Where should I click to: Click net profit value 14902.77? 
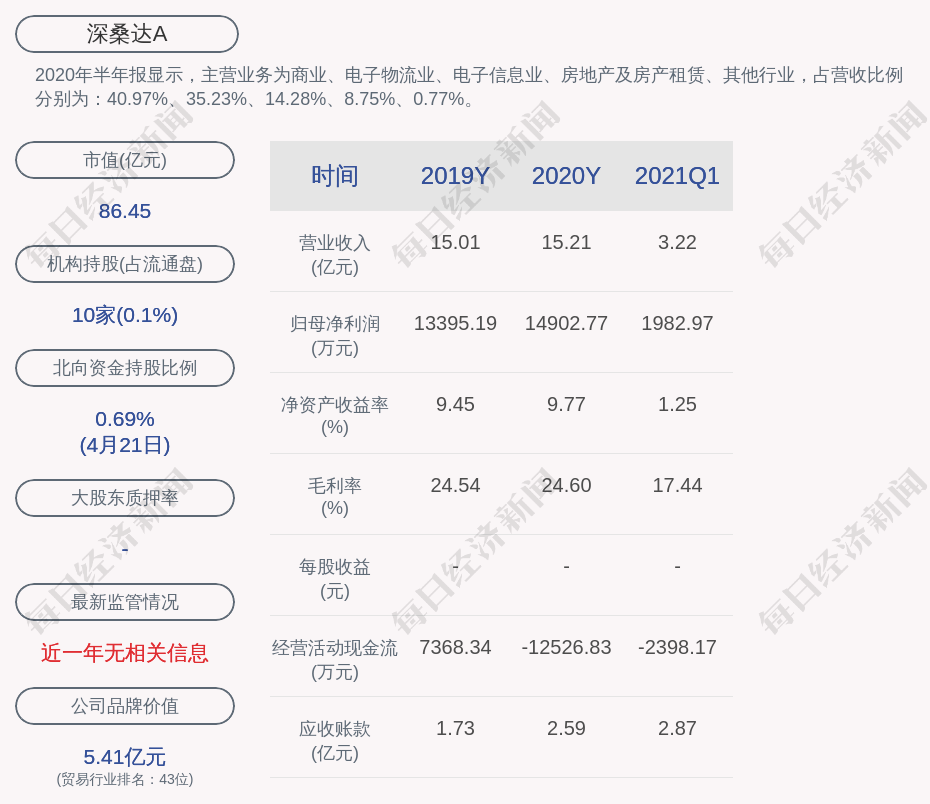[566, 323]
